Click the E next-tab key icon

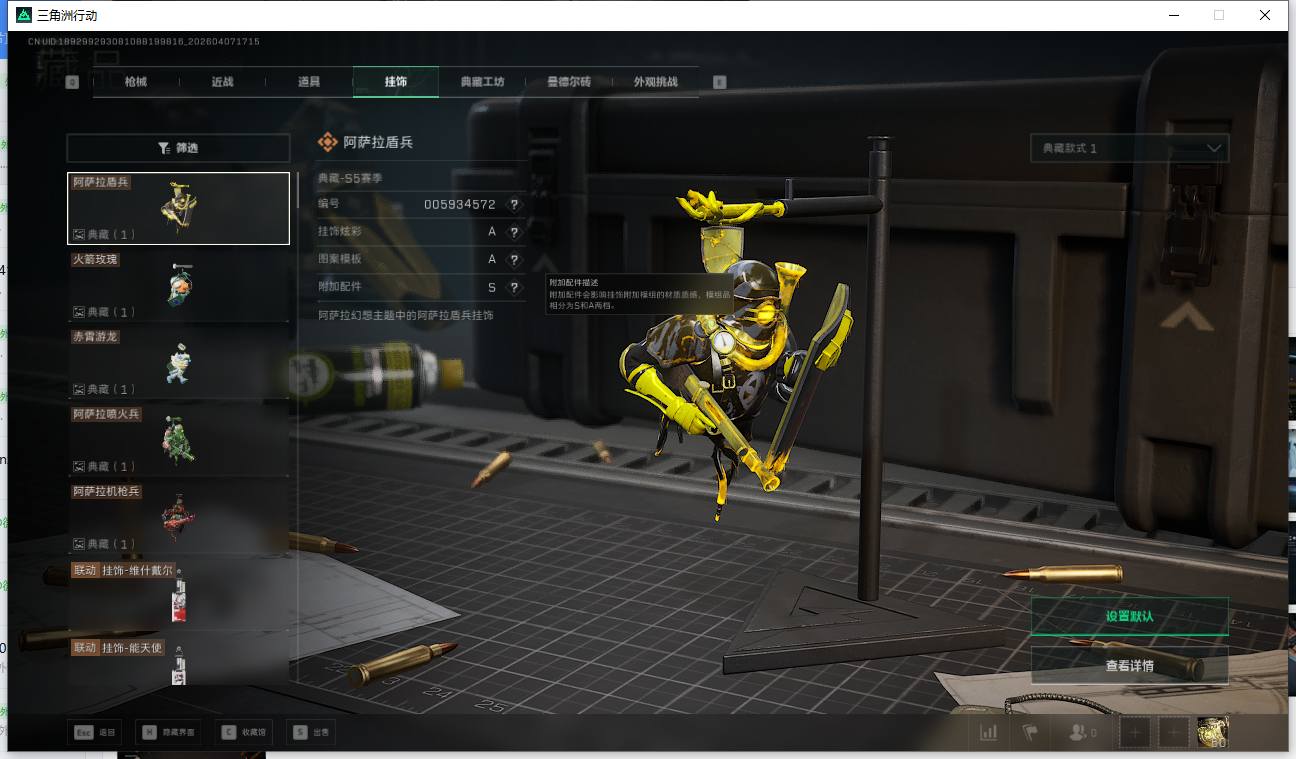(x=719, y=82)
